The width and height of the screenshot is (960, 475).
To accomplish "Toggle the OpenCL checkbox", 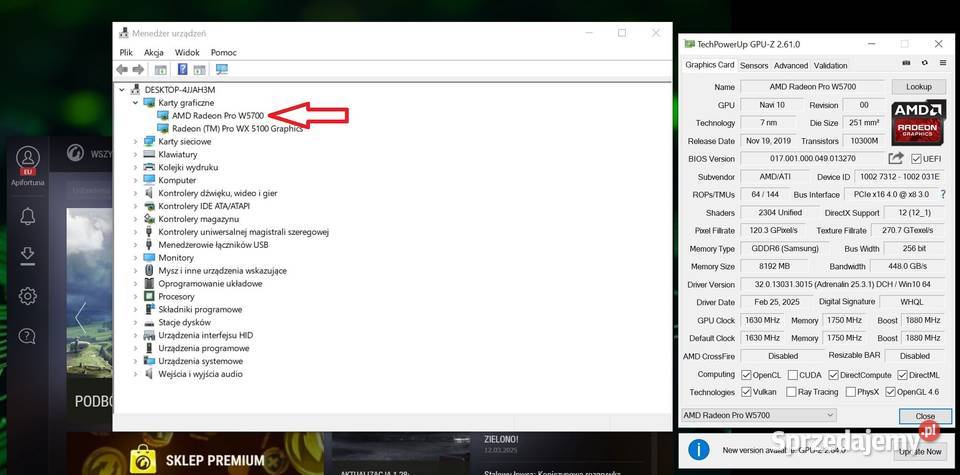I will point(746,375).
